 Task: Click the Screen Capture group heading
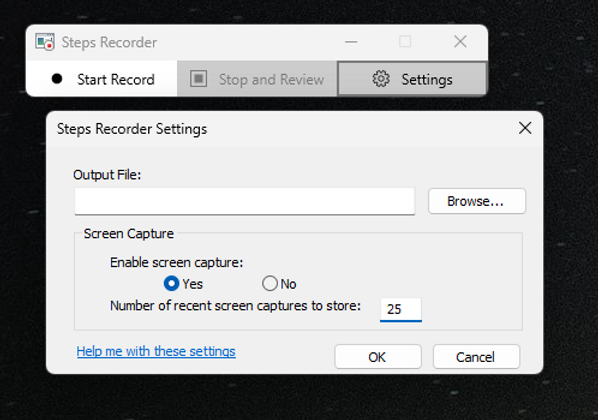click(129, 233)
